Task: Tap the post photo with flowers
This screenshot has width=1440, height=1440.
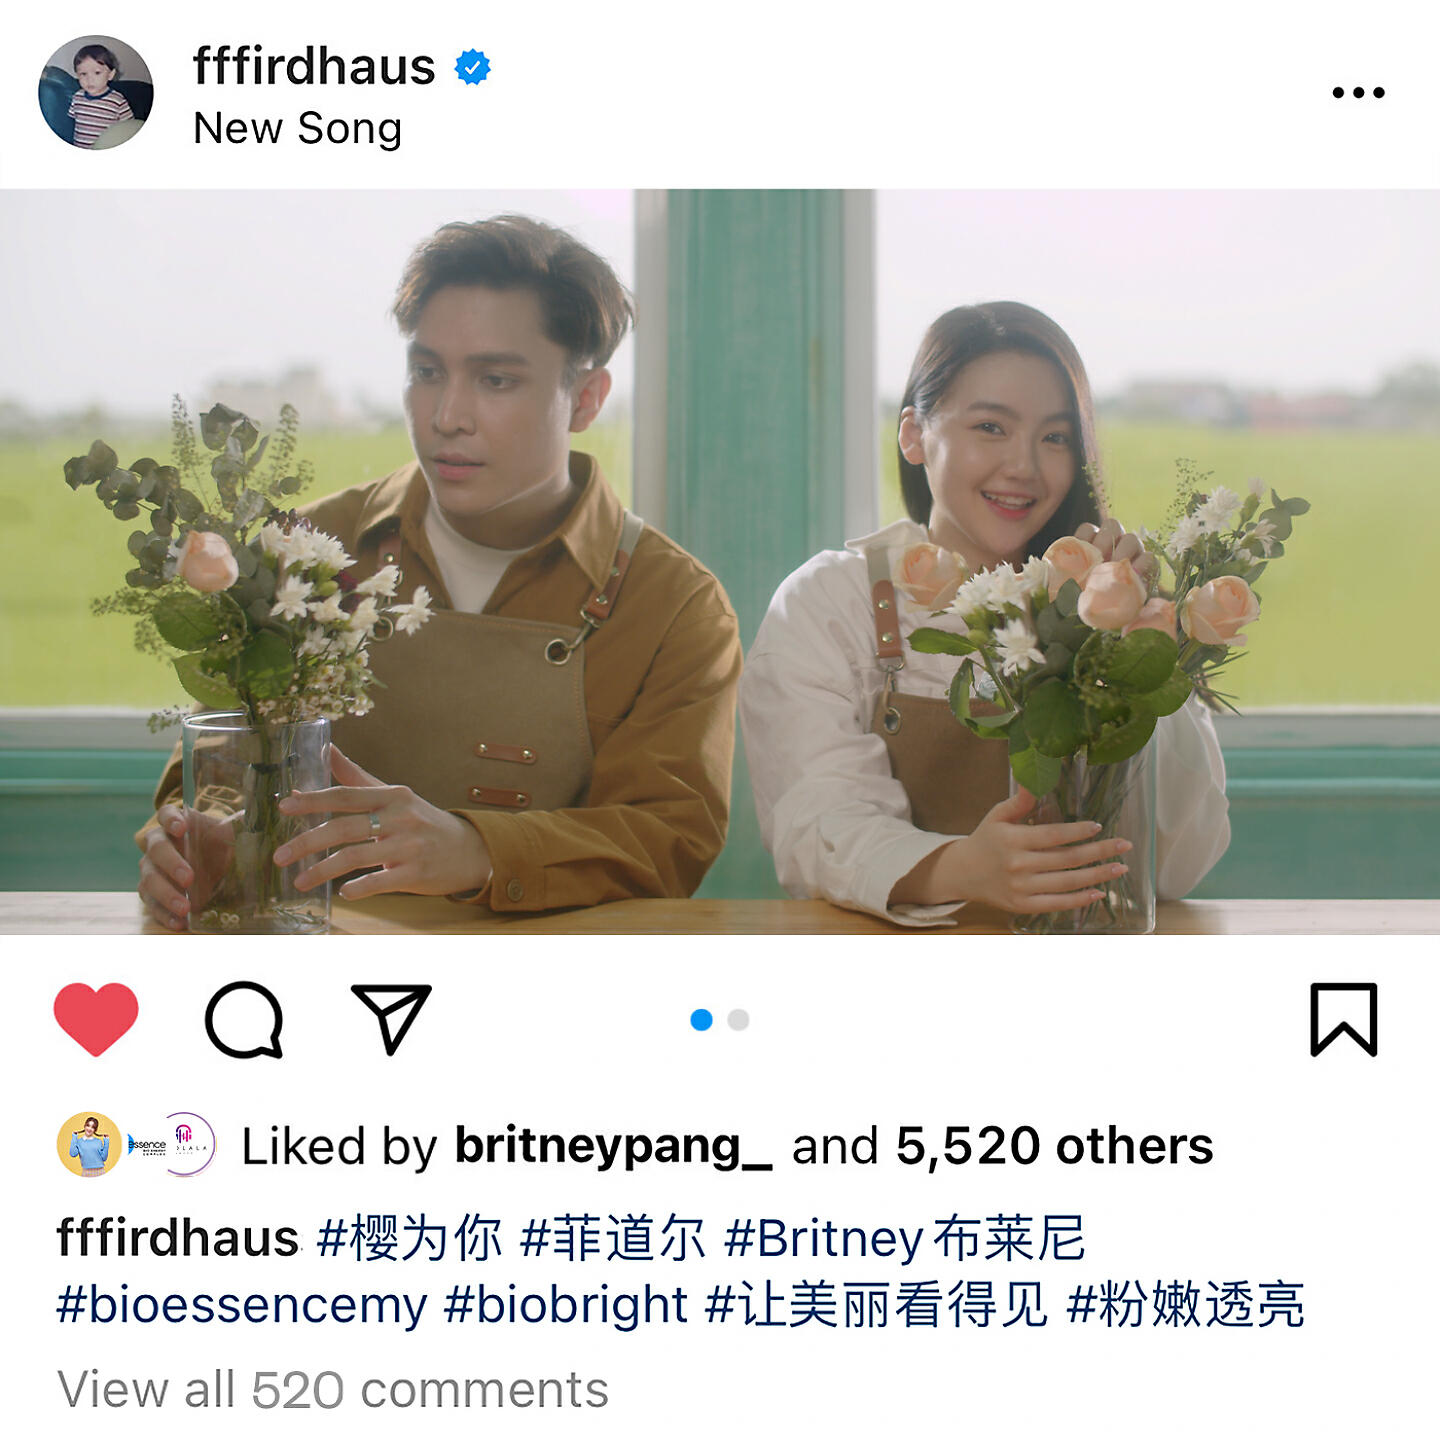Action: point(720,562)
